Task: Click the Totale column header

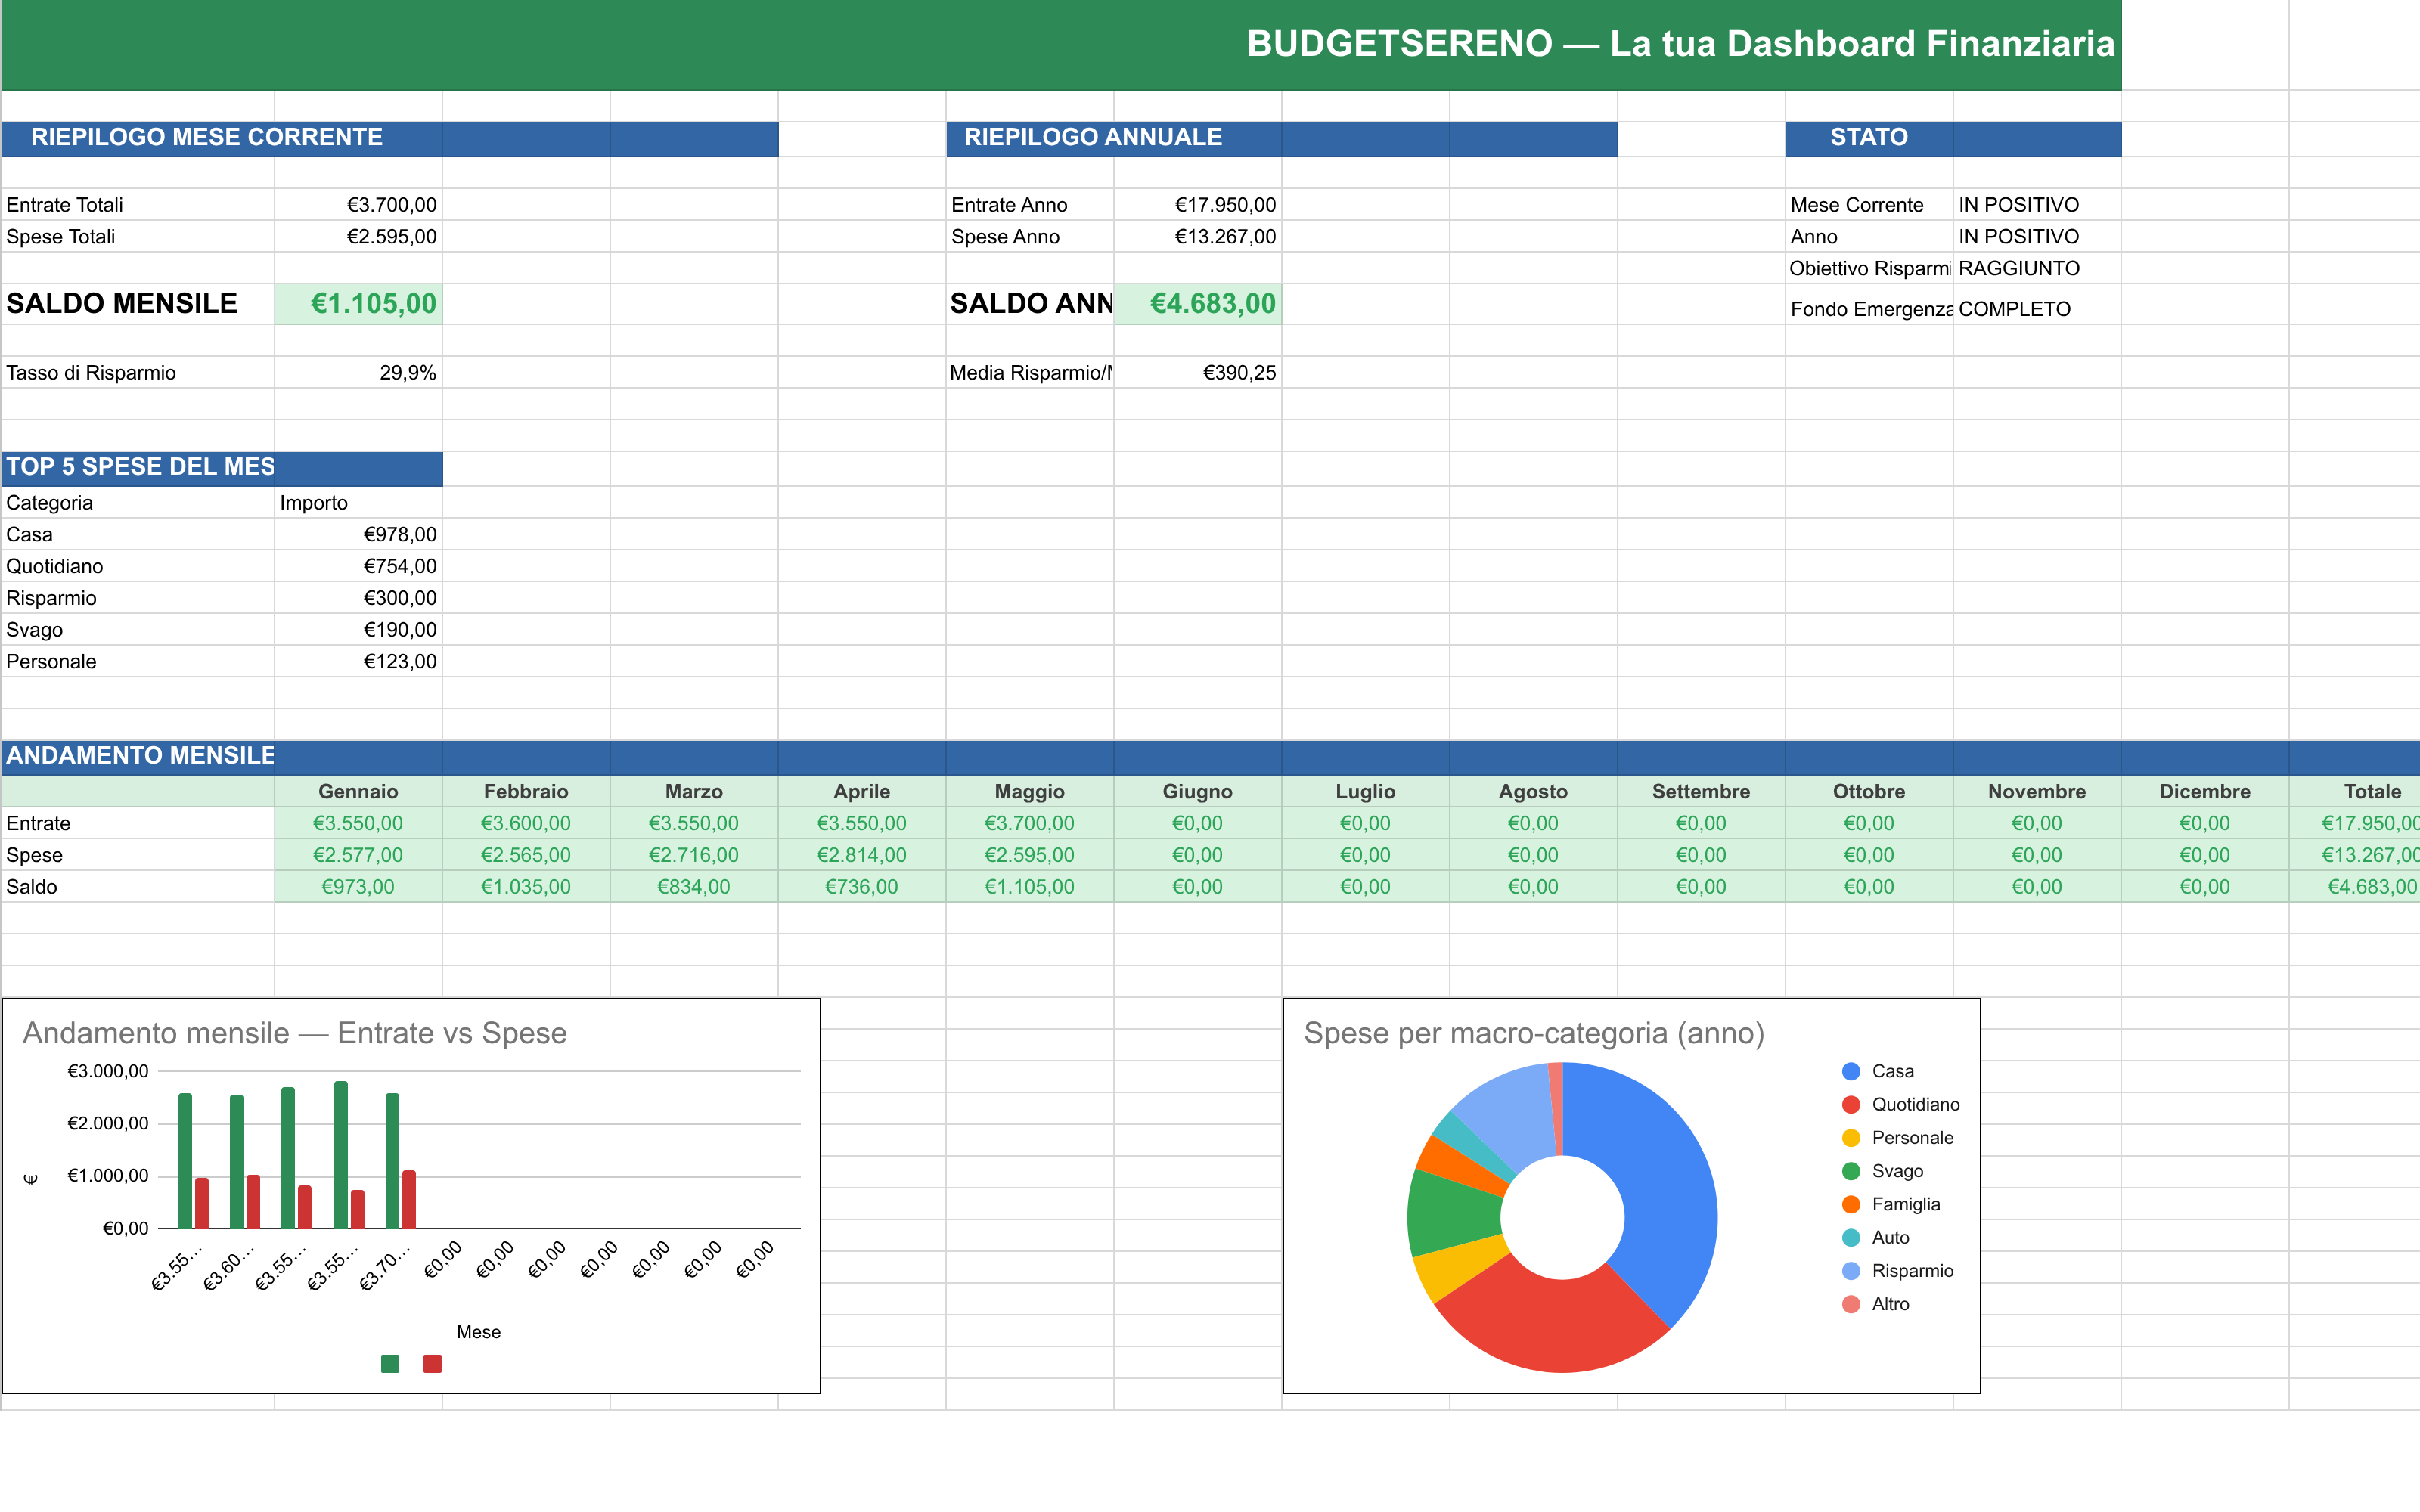Action: tap(2355, 792)
